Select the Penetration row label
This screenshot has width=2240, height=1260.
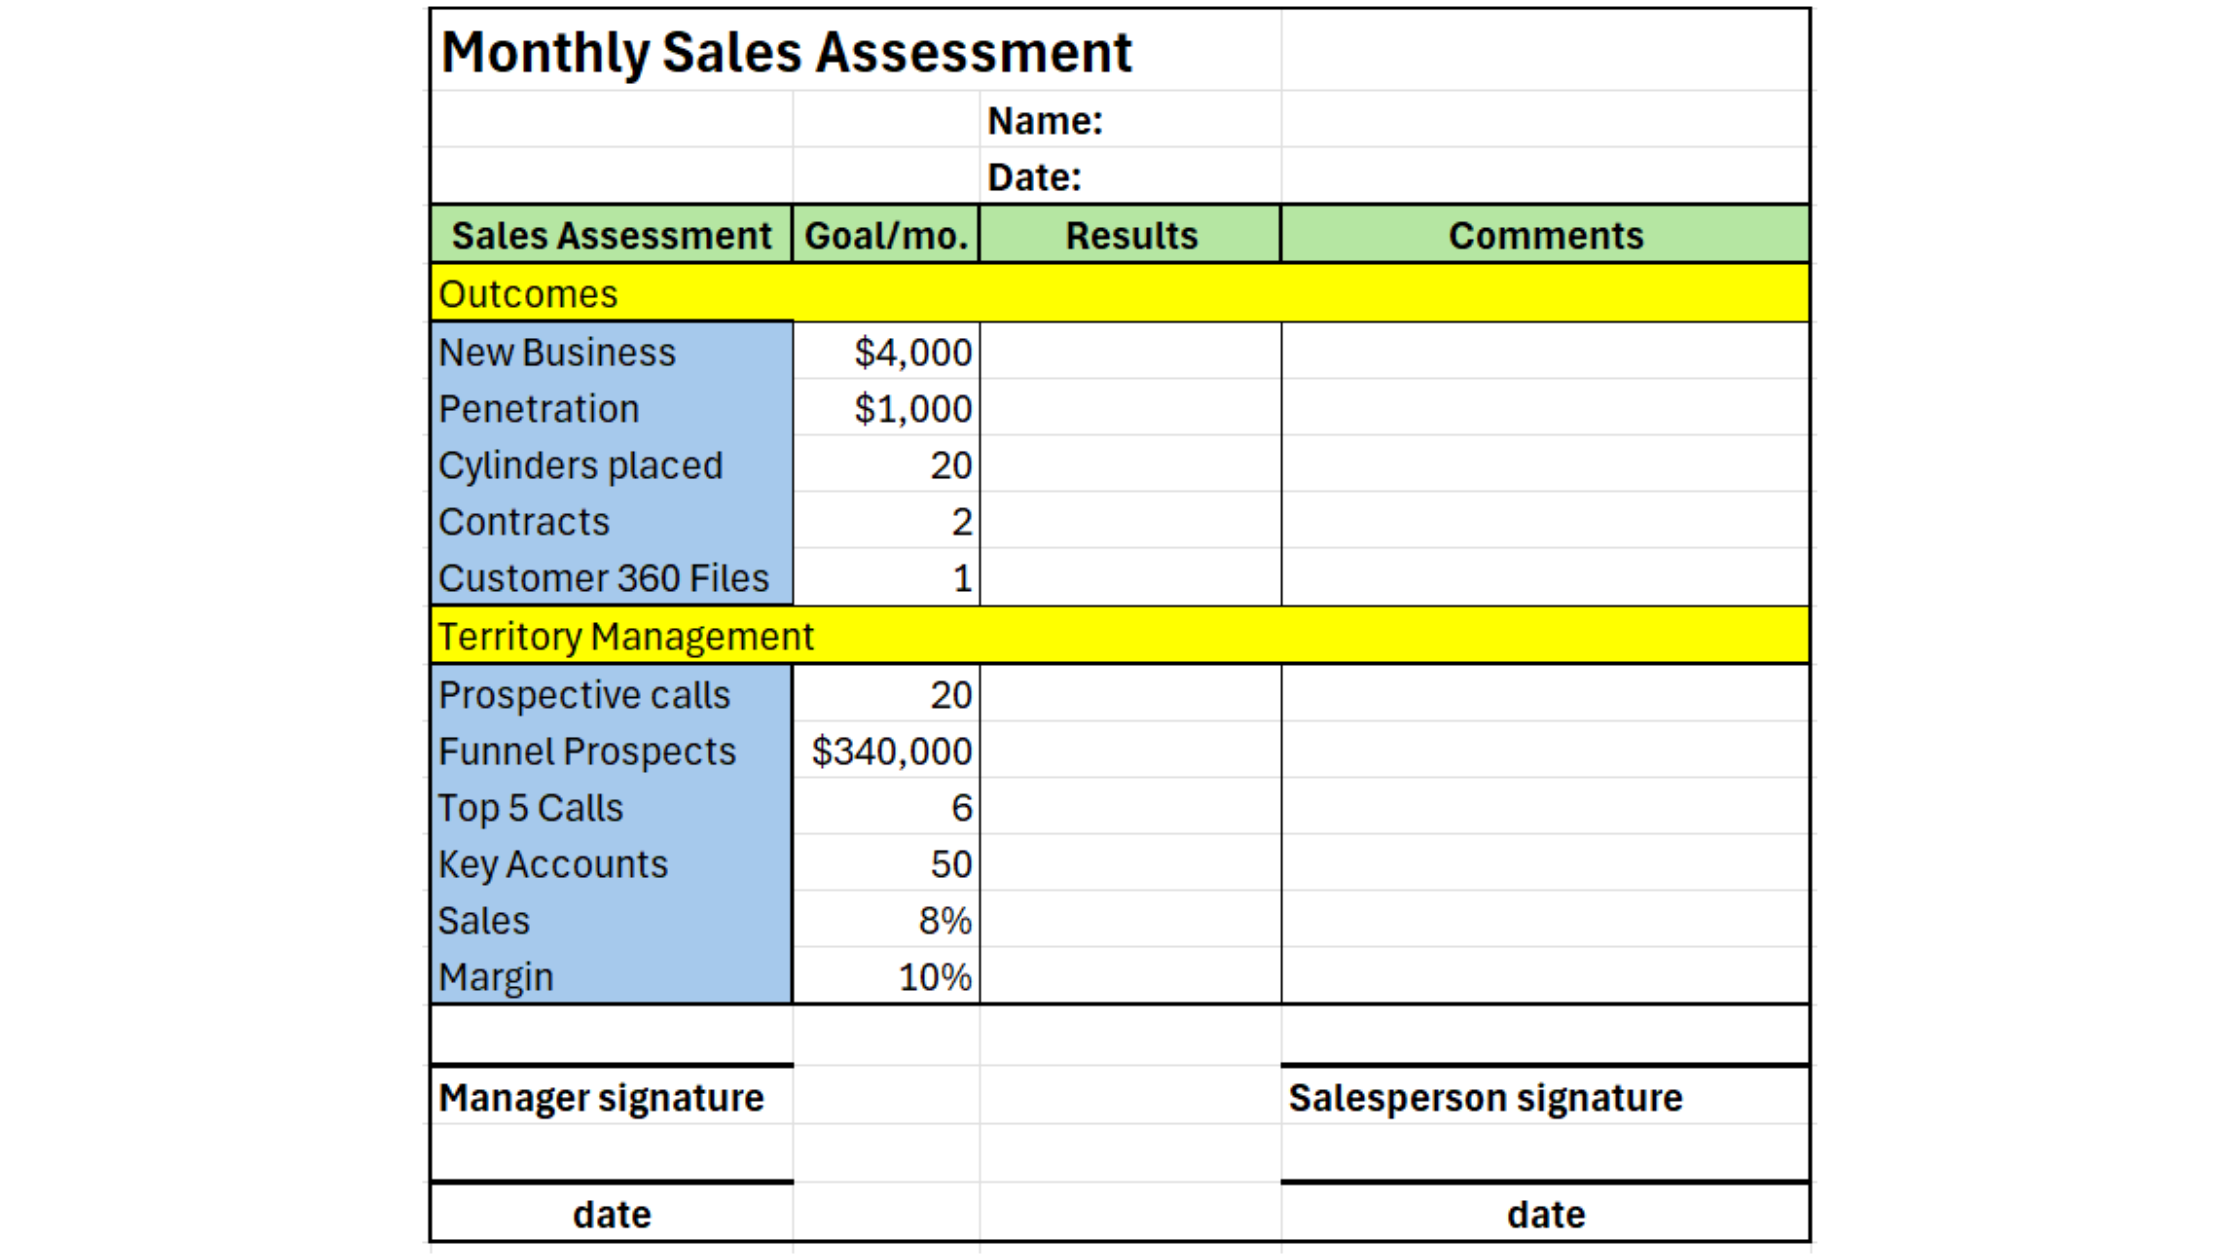click(x=611, y=408)
